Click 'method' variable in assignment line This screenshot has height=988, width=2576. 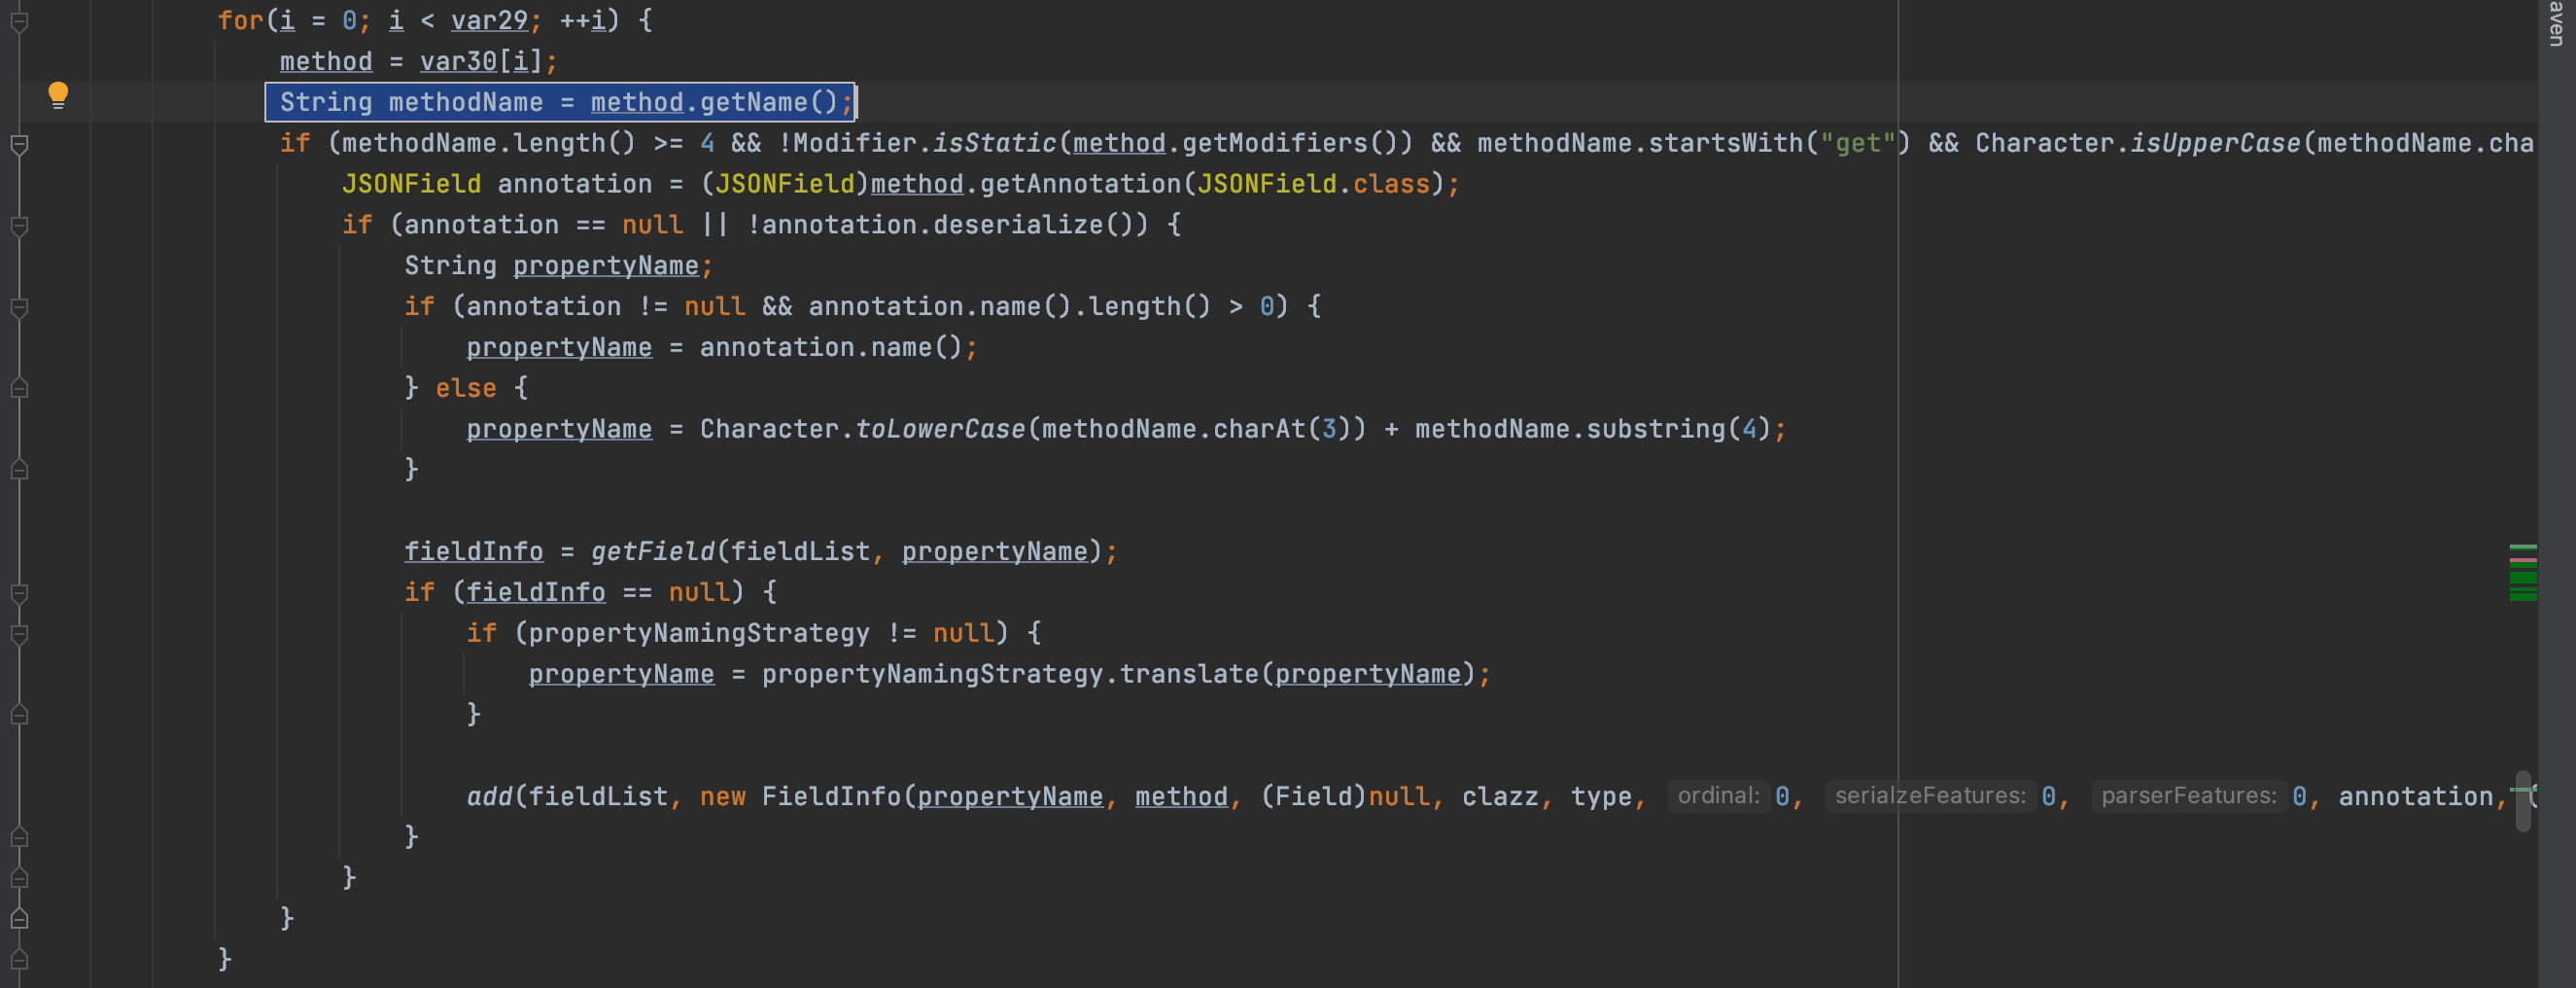326,61
